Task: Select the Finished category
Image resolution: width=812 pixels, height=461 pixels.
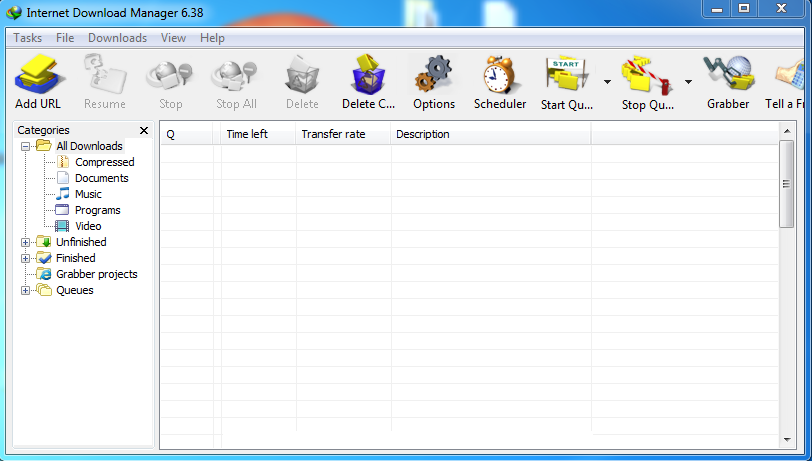Action: [x=76, y=258]
